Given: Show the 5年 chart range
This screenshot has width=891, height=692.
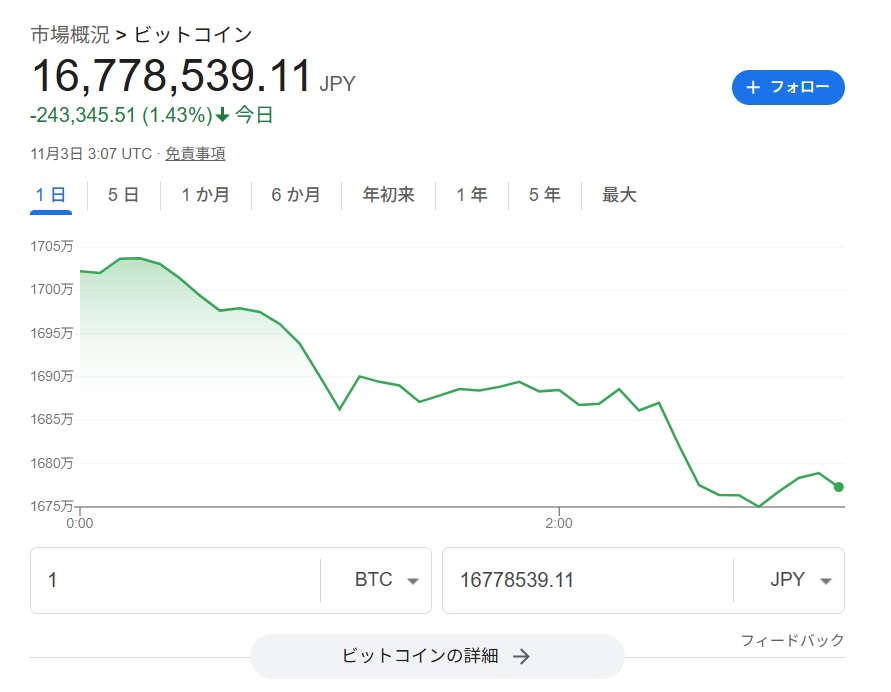Looking at the screenshot, I should [545, 195].
